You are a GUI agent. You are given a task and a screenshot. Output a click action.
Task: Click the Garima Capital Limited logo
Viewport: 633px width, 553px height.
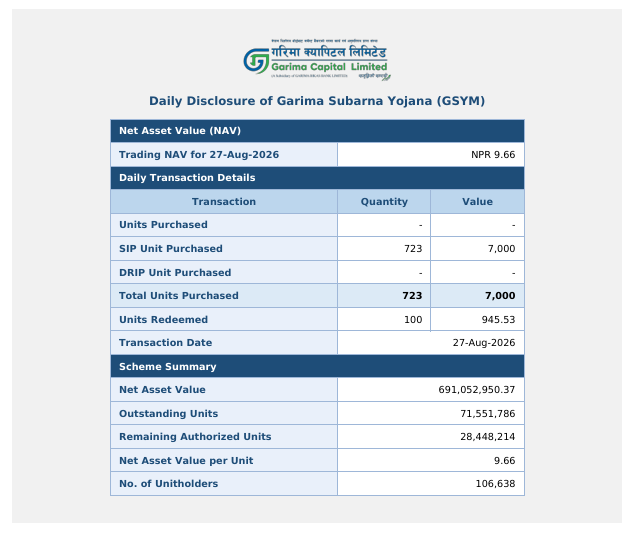coord(317,59)
